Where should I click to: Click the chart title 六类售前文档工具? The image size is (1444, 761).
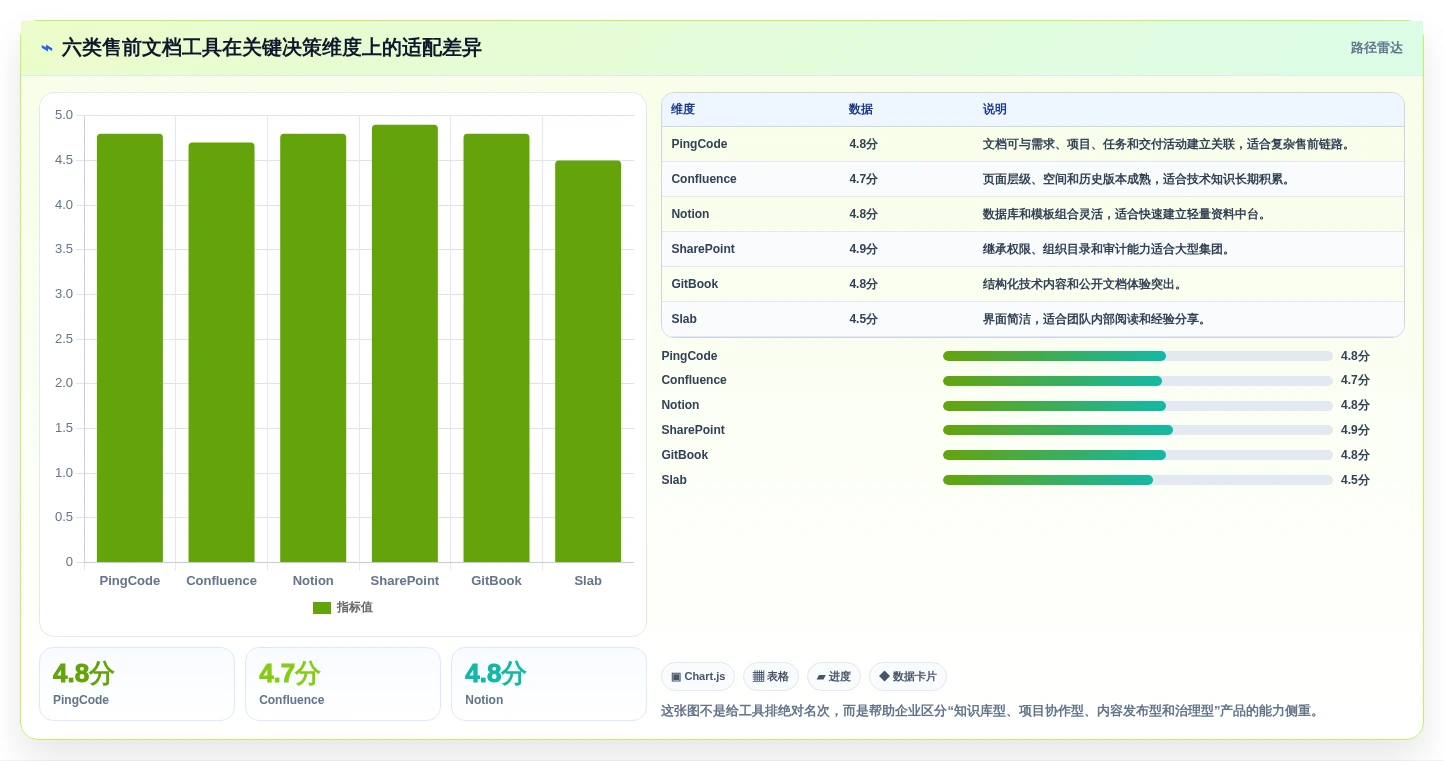point(272,48)
